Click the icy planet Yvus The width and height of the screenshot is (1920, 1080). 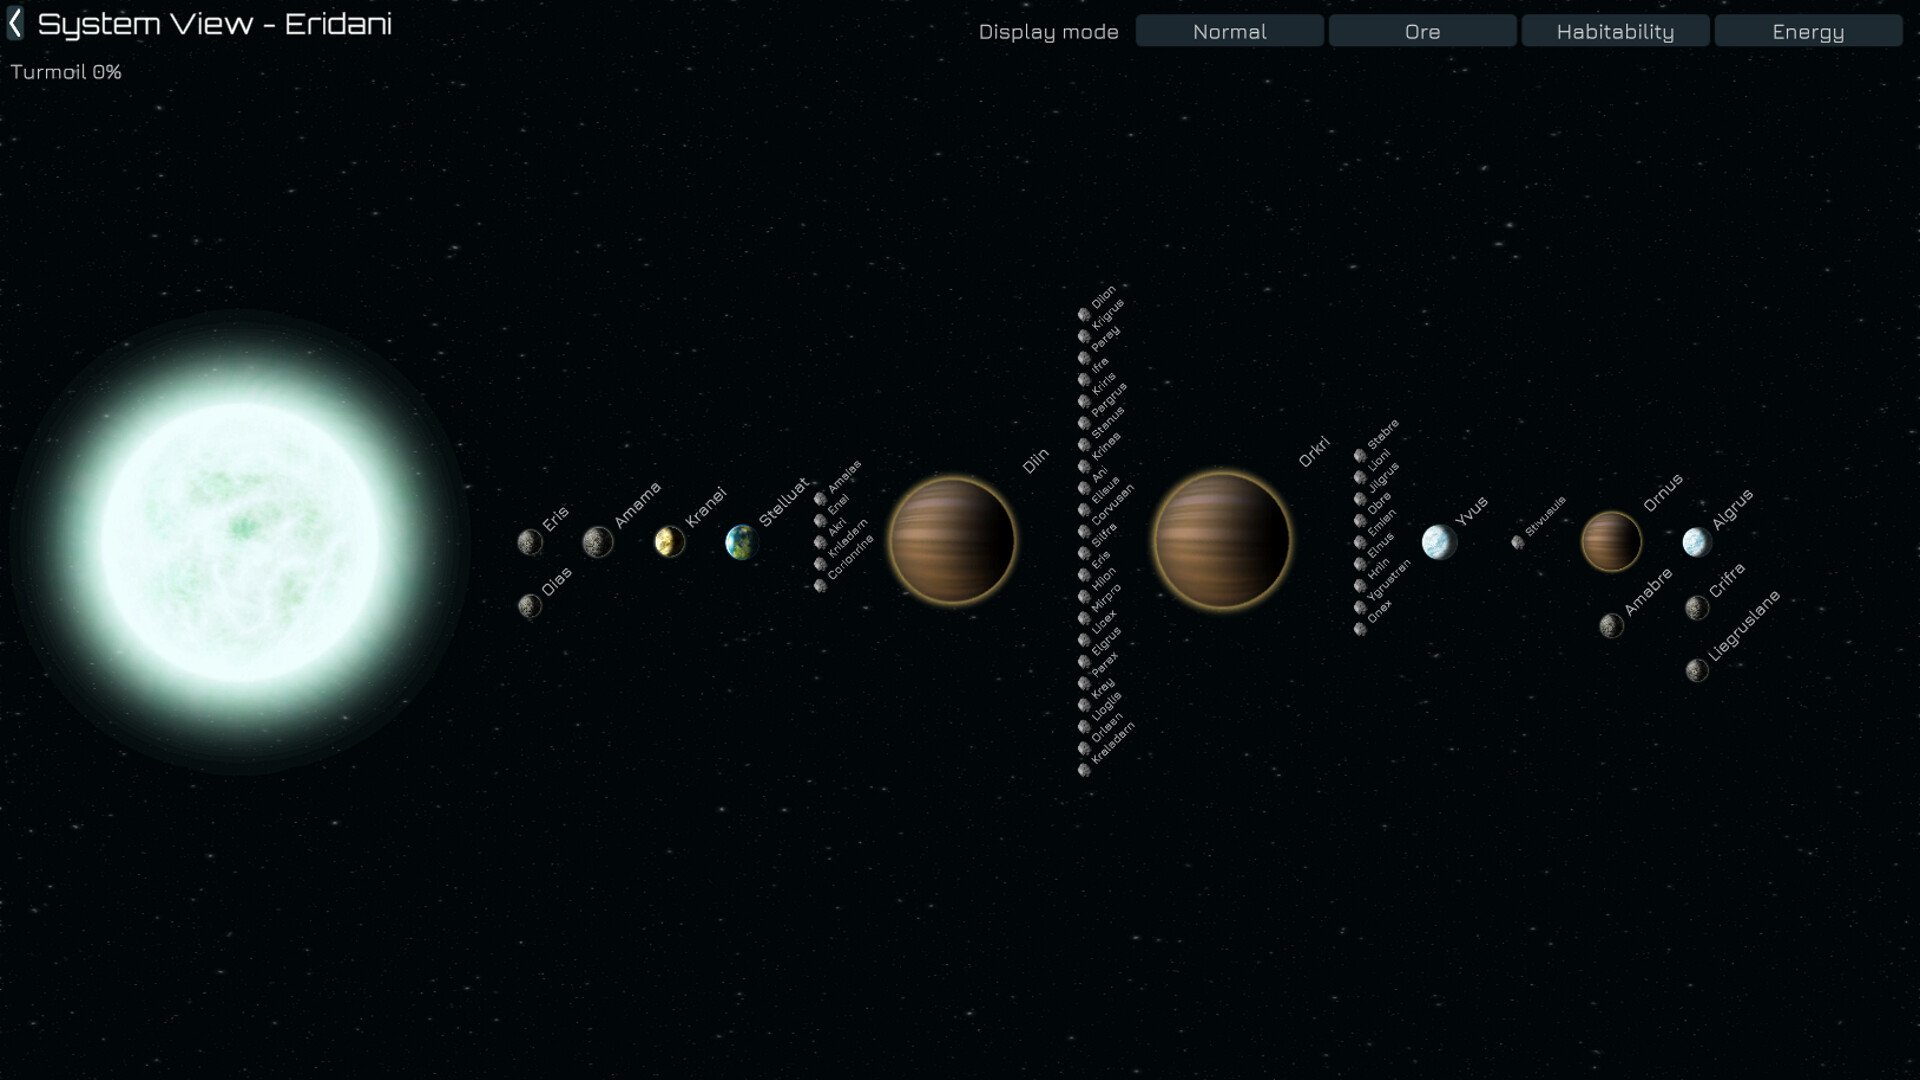1440,541
